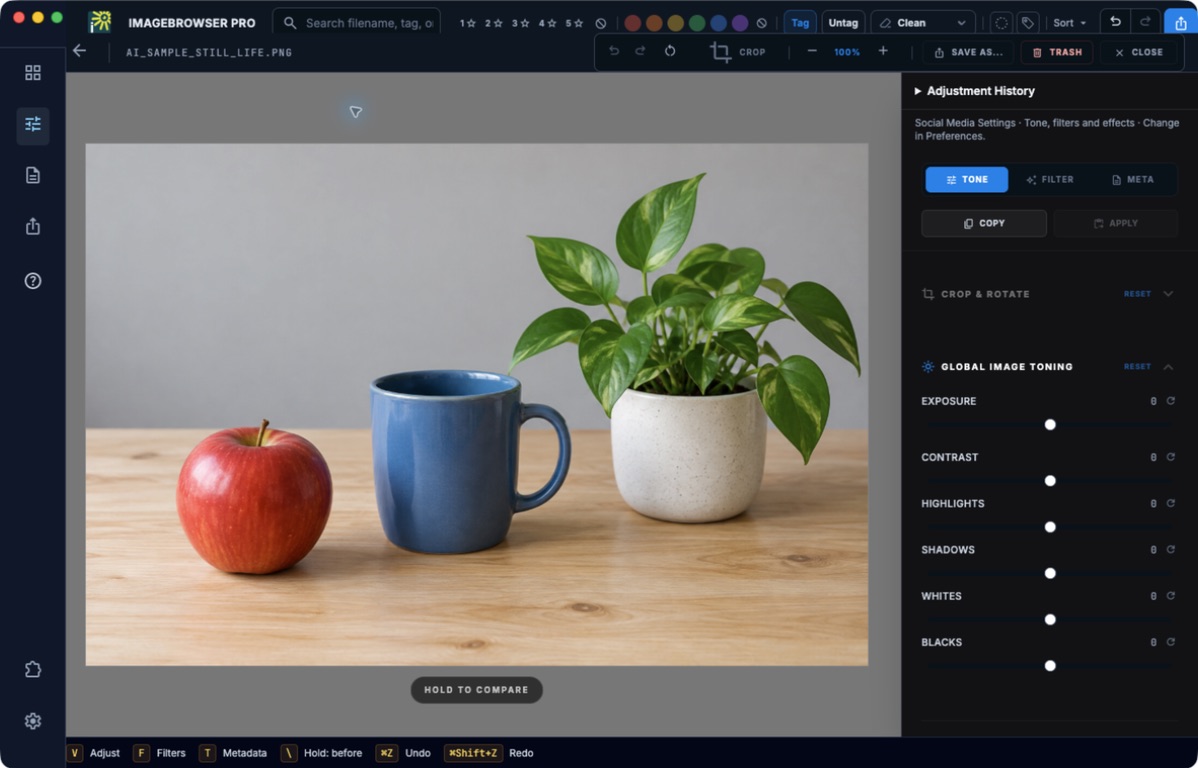The width and height of the screenshot is (1198, 768).
Task: Click the Copy settings button
Action: [x=984, y=223]
